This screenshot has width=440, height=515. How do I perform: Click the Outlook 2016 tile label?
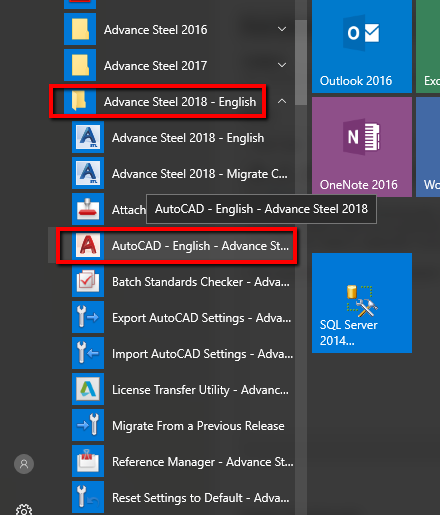click(x=356, y=81)
